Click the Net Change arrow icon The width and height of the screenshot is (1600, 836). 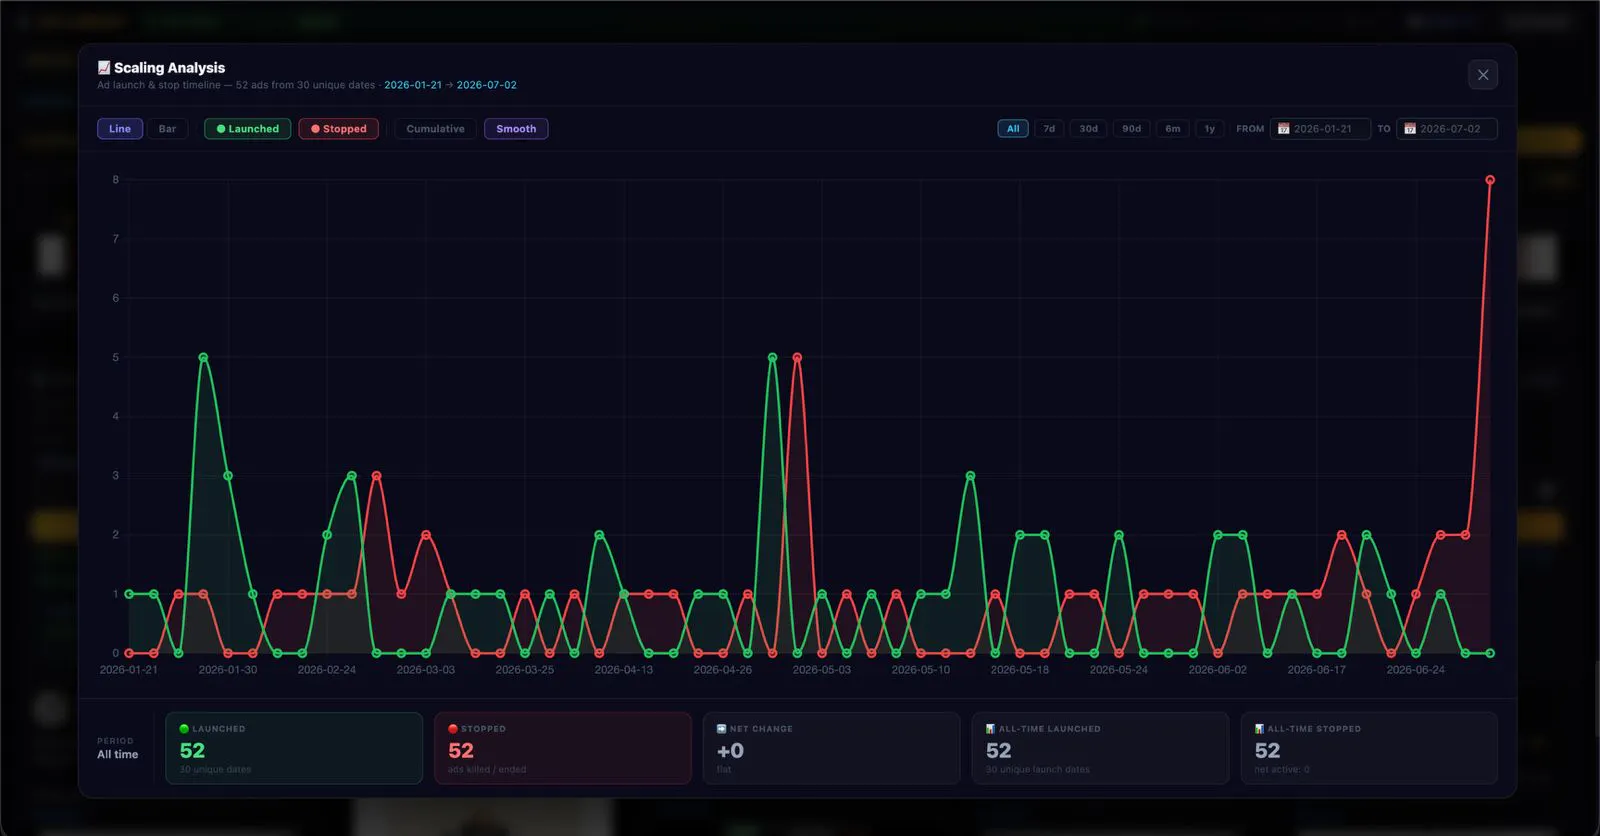coord(722,729)
